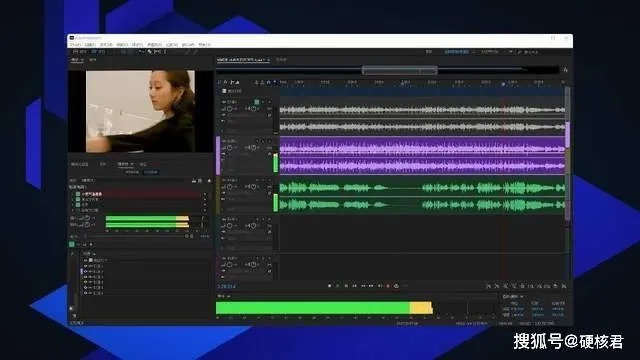Switch to the Mixer tab beside the editor tab
This screenshot has width=640, height=360.
282,60
